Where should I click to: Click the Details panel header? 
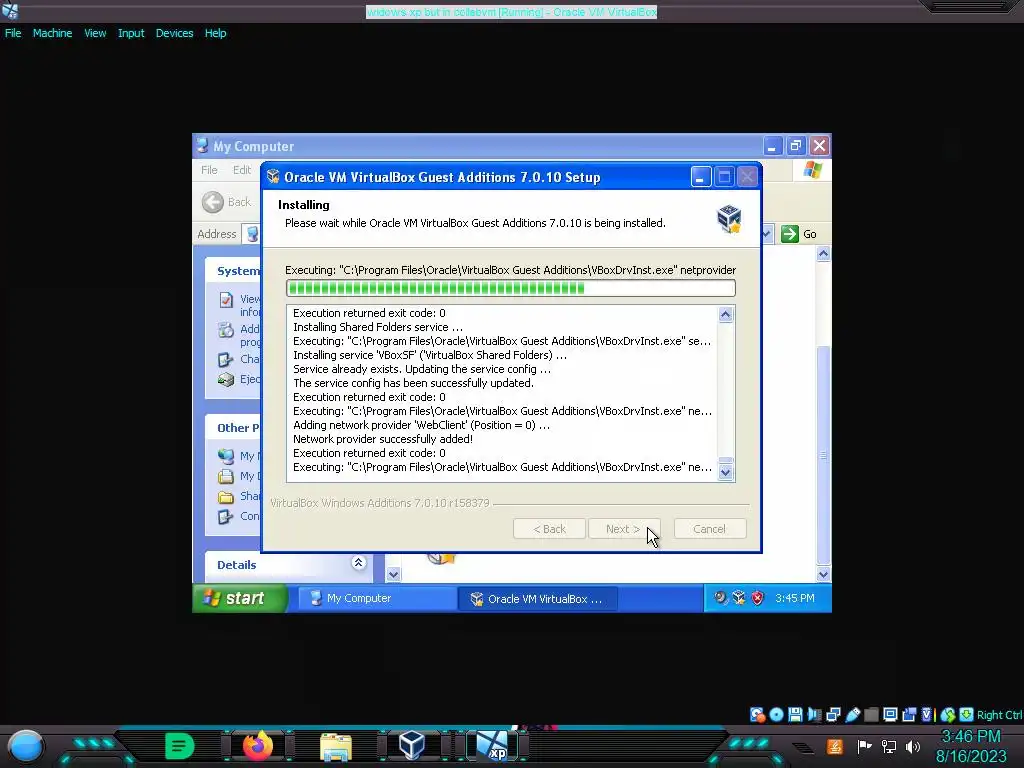(x=289, y=565)
